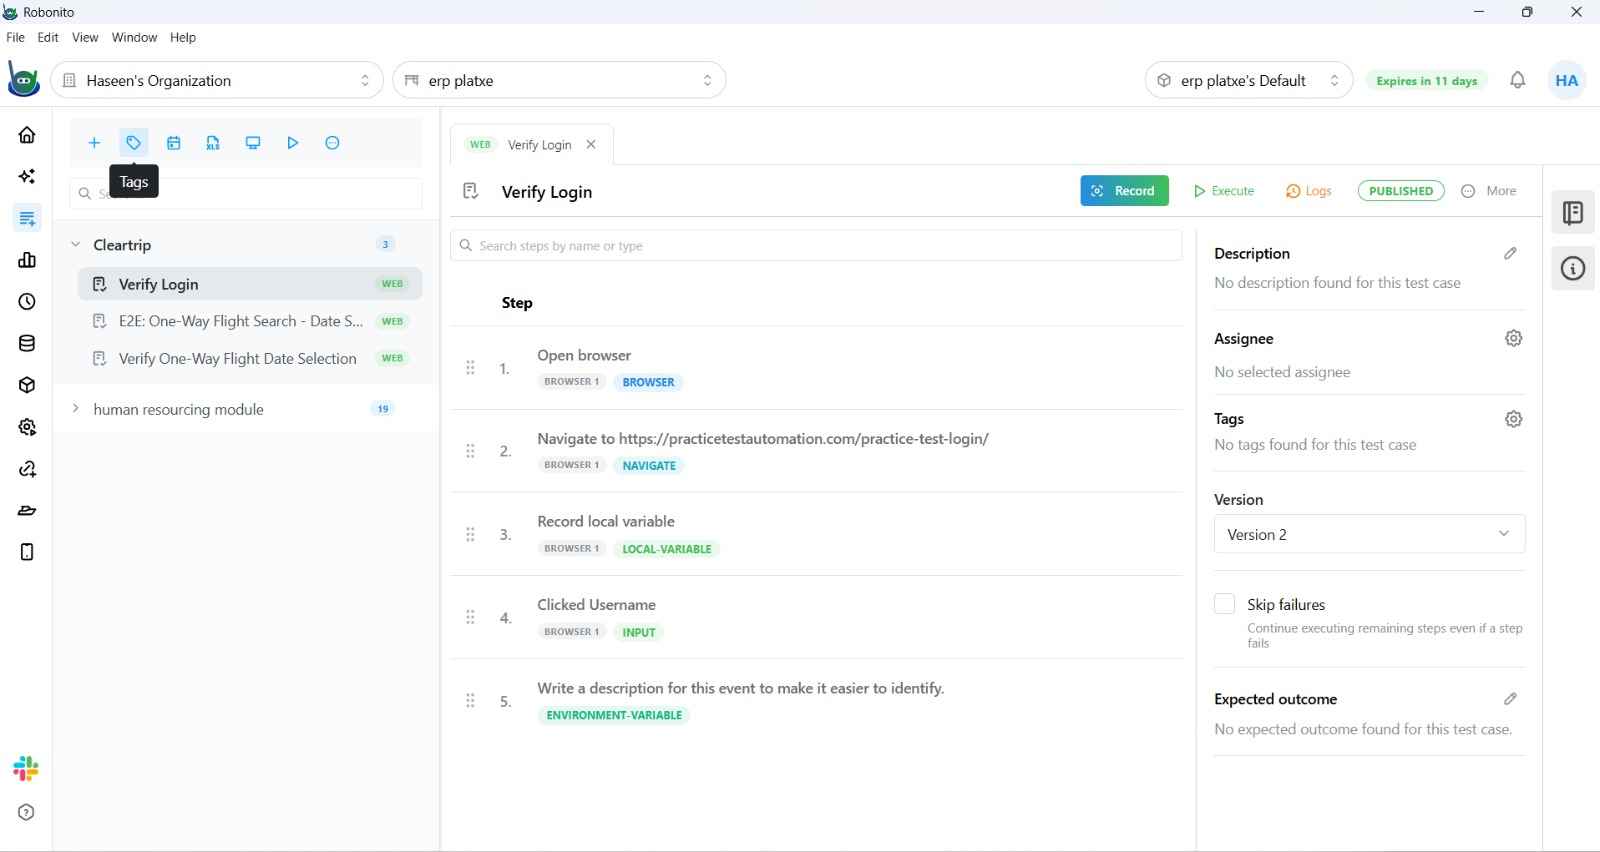The height and width of the screenshot is (852, 1600).
Task: Click the Tags icon in toolbar
Action: [134, 143]
